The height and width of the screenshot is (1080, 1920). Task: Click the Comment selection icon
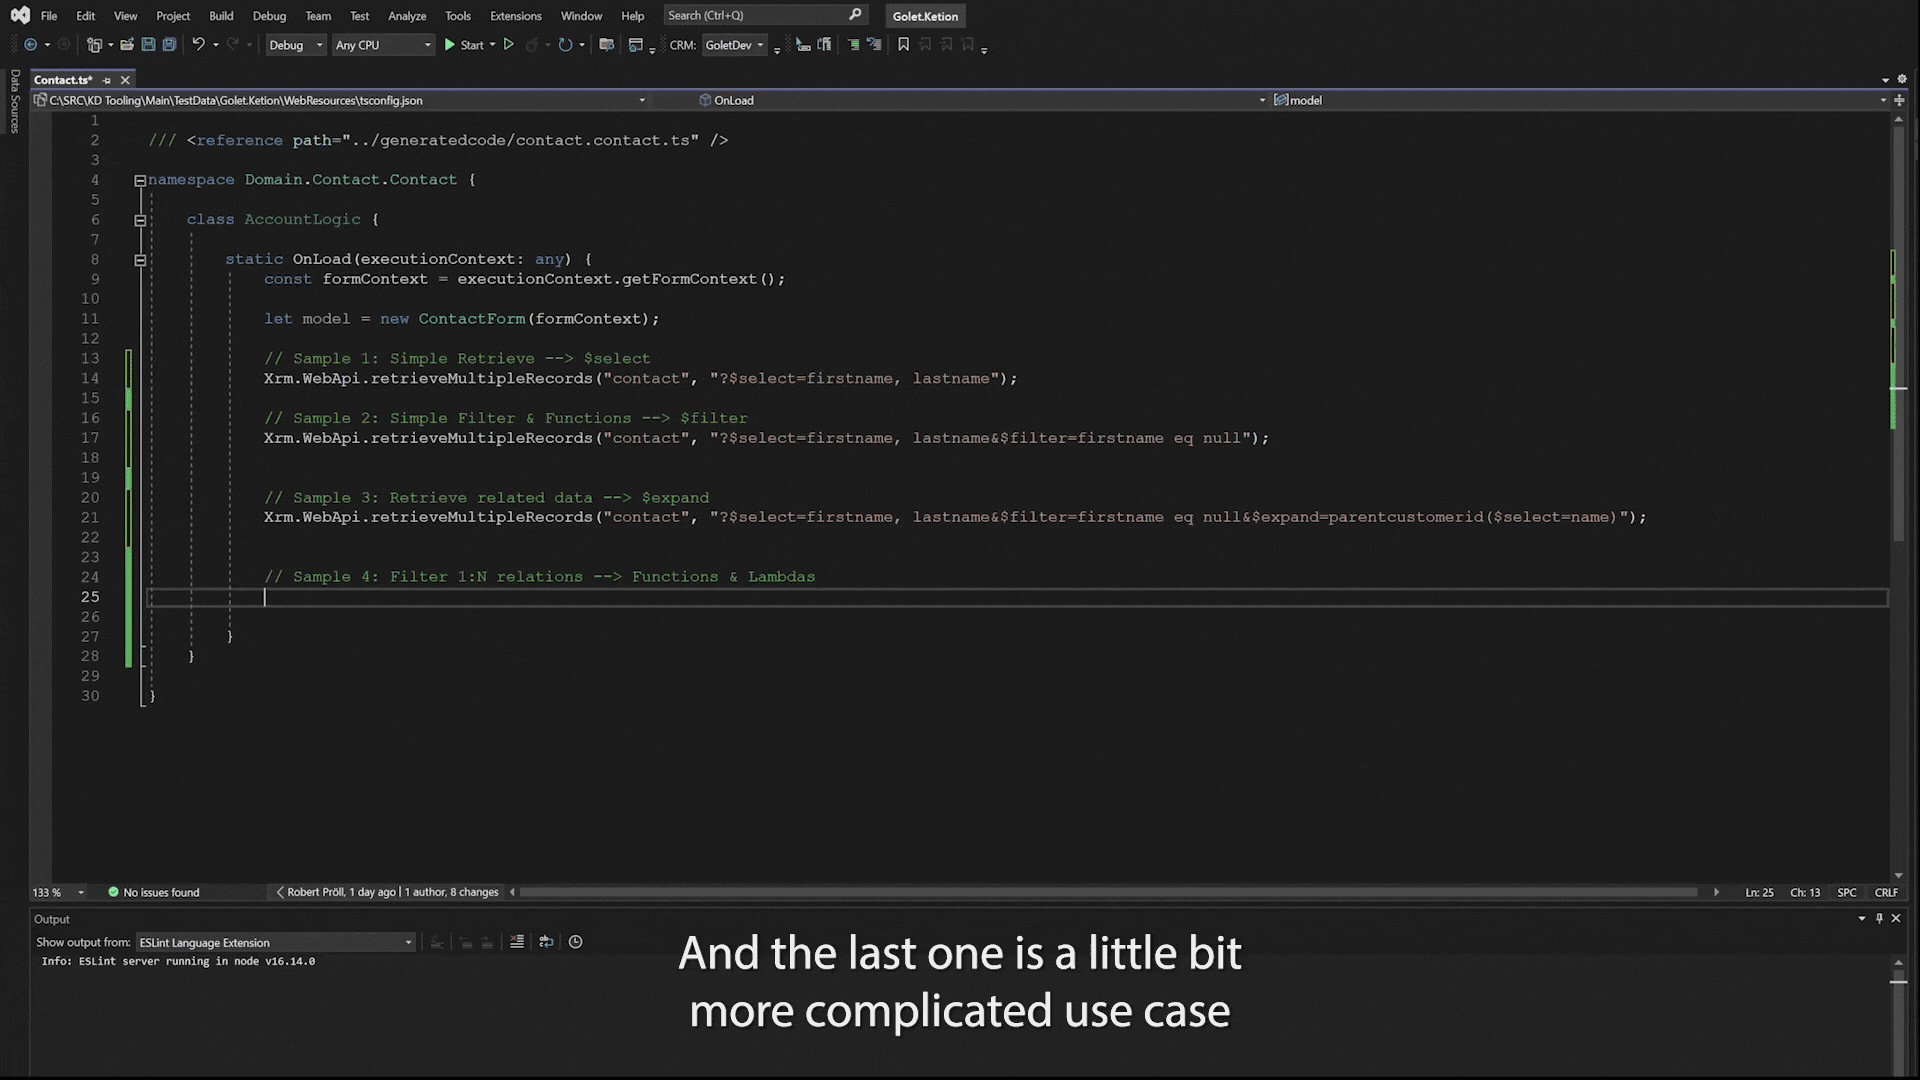click(853, 45)
